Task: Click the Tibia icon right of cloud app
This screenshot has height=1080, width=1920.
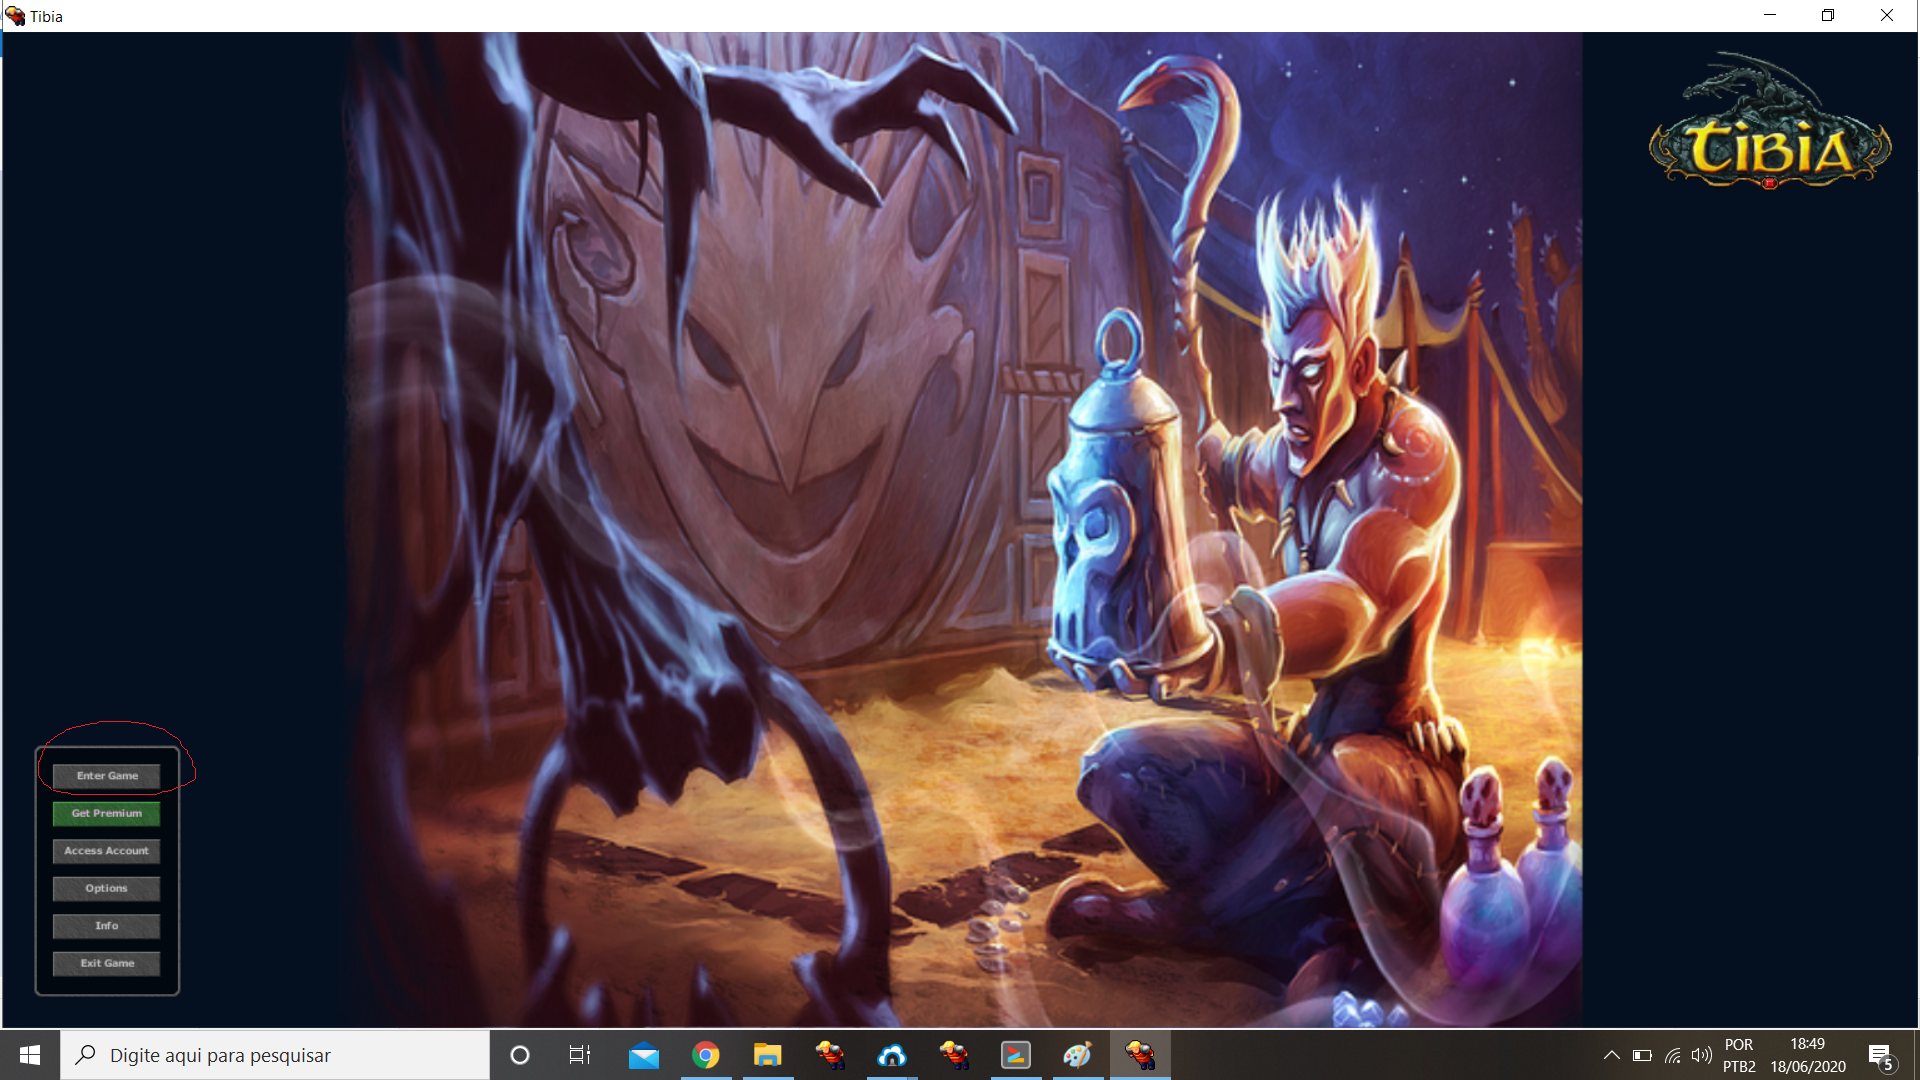Action: (954, 1055)
